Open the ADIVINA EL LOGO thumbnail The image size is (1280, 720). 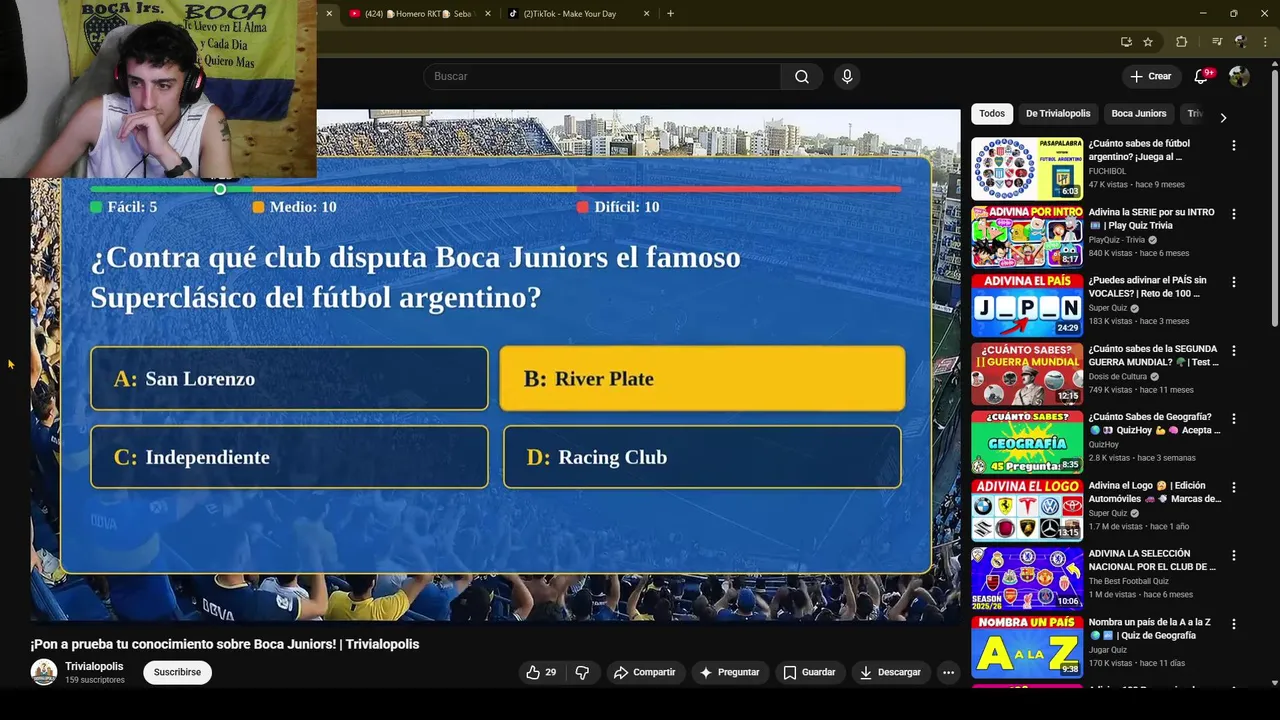click(x=1027, y=510)
